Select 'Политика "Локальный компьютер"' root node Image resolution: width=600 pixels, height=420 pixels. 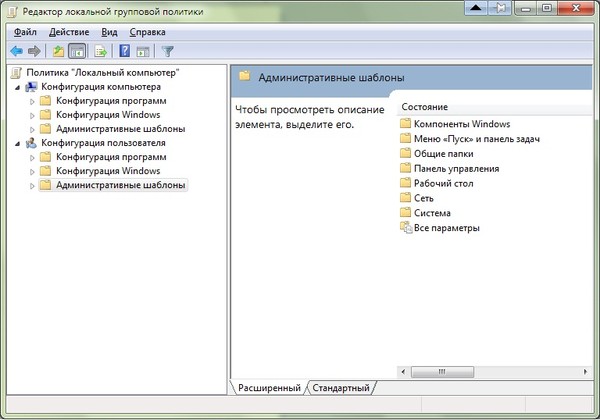(x=103, y=72)
